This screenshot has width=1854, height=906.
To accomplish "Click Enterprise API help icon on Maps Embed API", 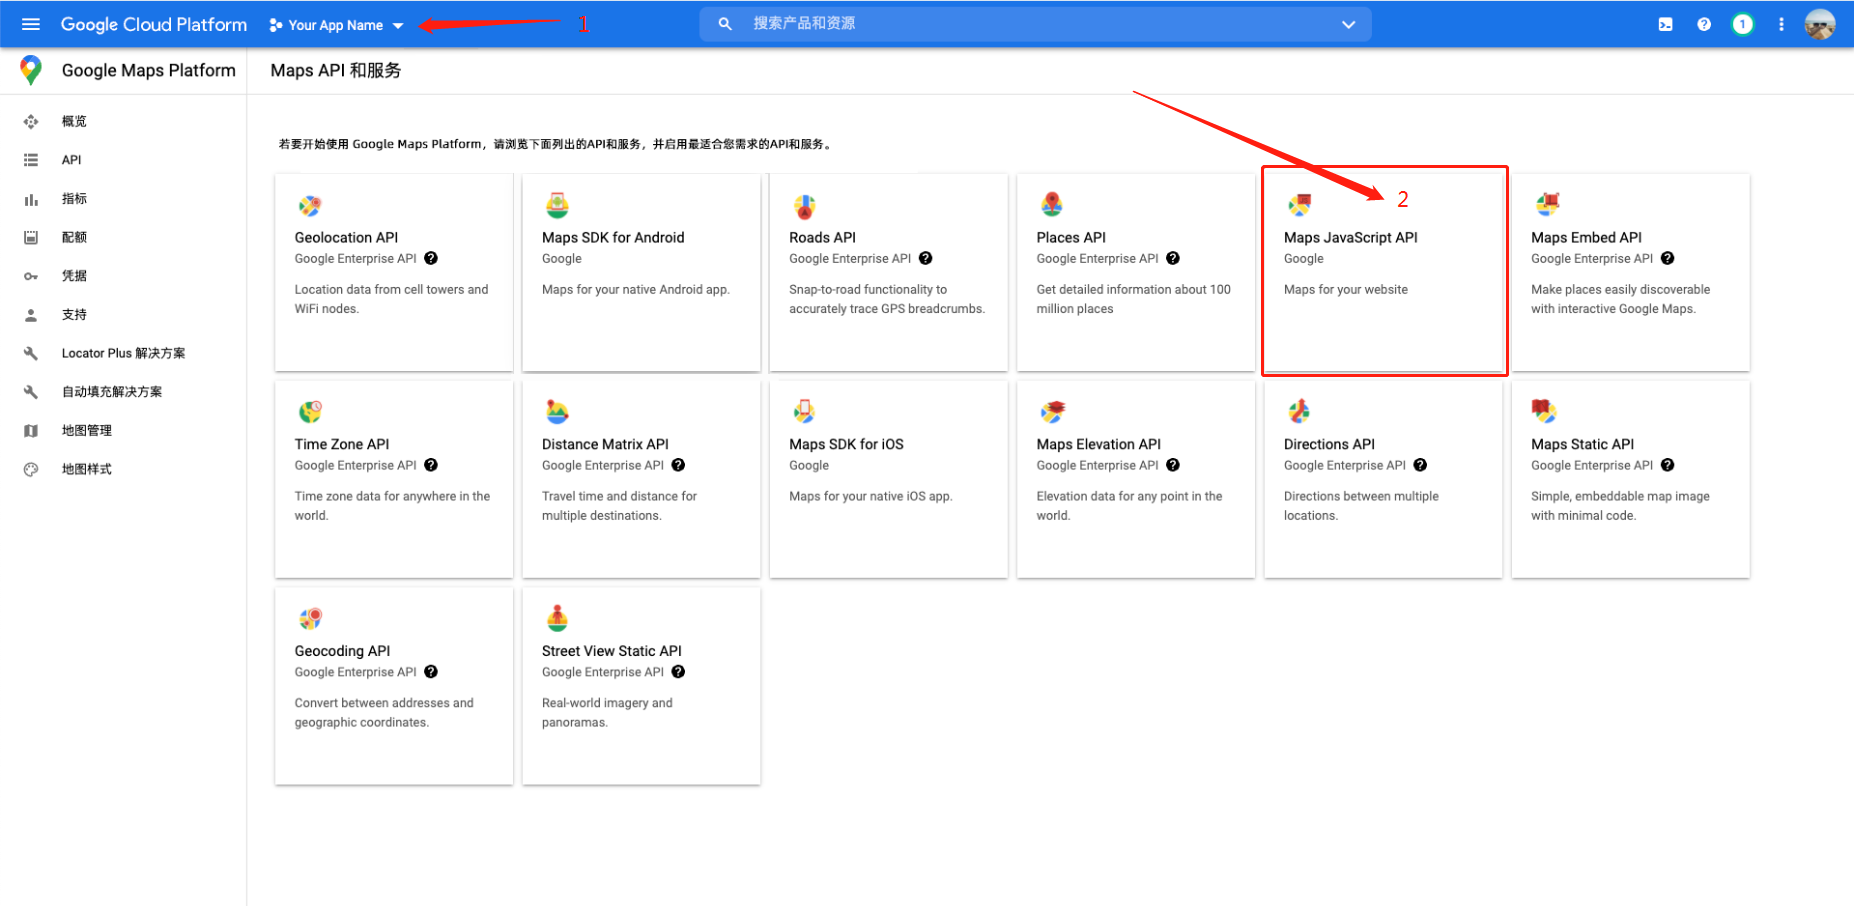I will tap(1668, 258).
